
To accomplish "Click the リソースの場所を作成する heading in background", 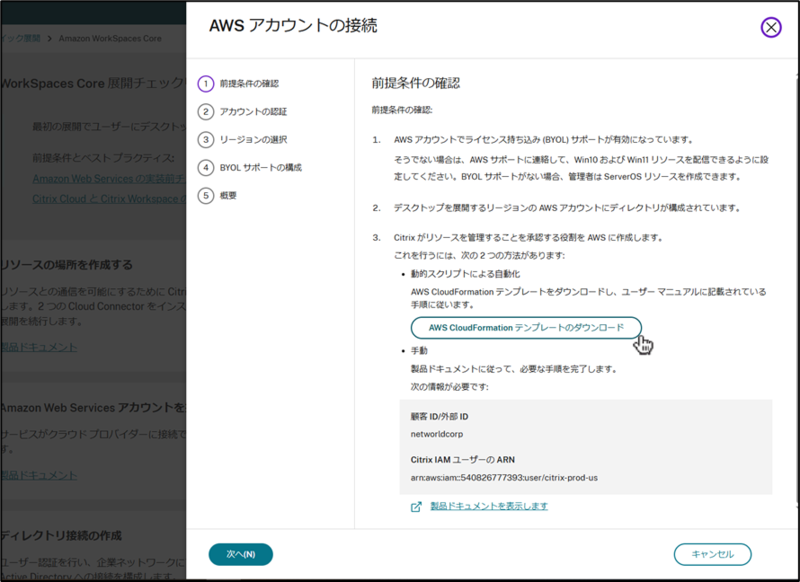I will tap(67, 265).
